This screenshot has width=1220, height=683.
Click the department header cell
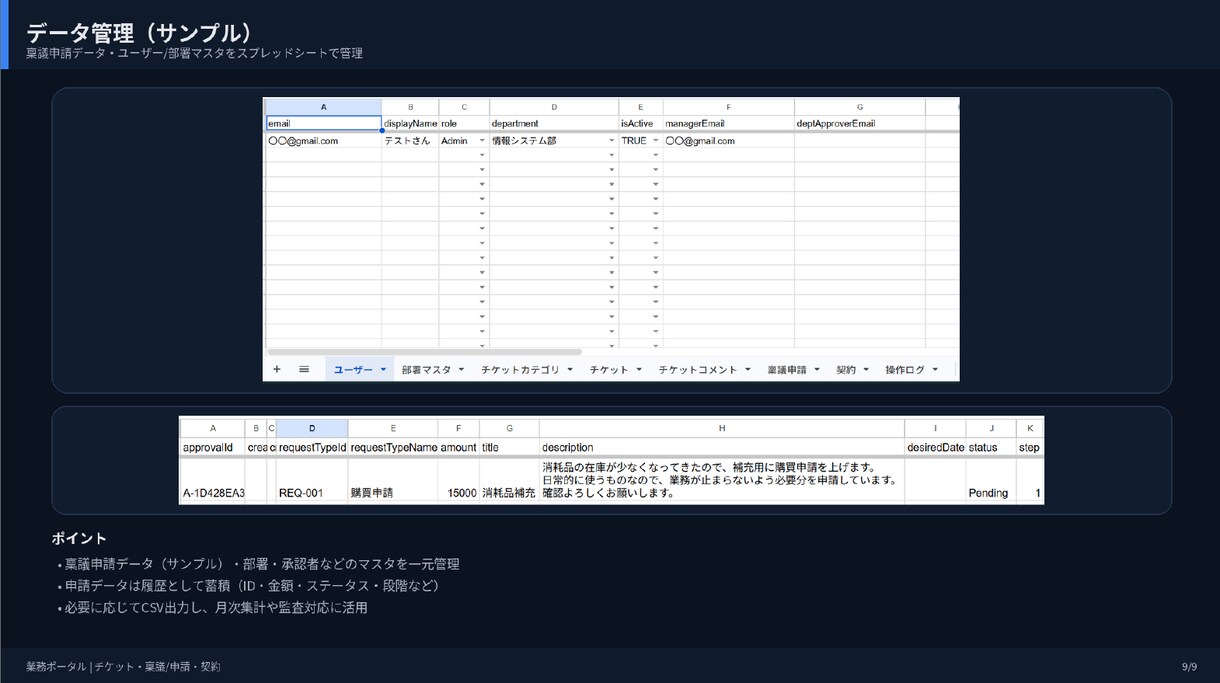tap(554, 123)
